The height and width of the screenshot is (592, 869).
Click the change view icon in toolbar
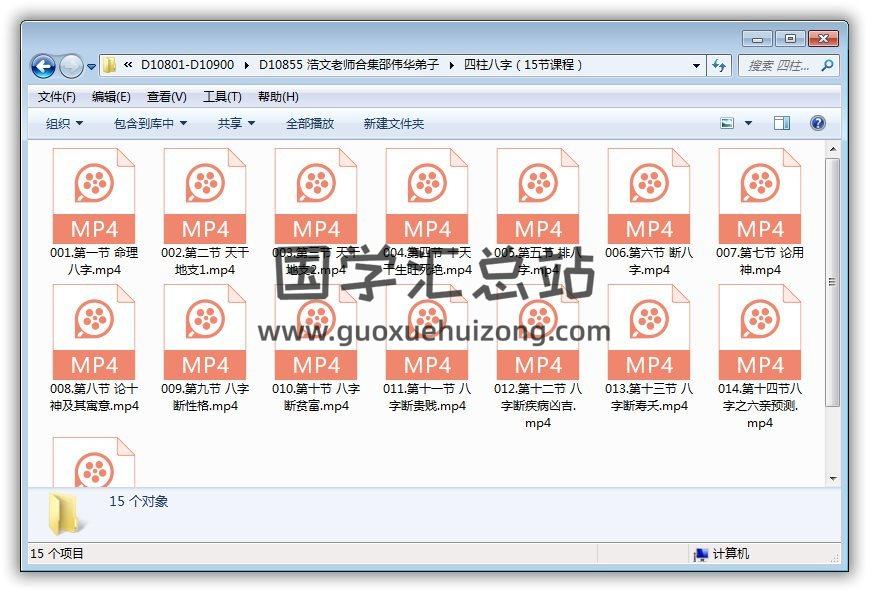pos(728,123)
